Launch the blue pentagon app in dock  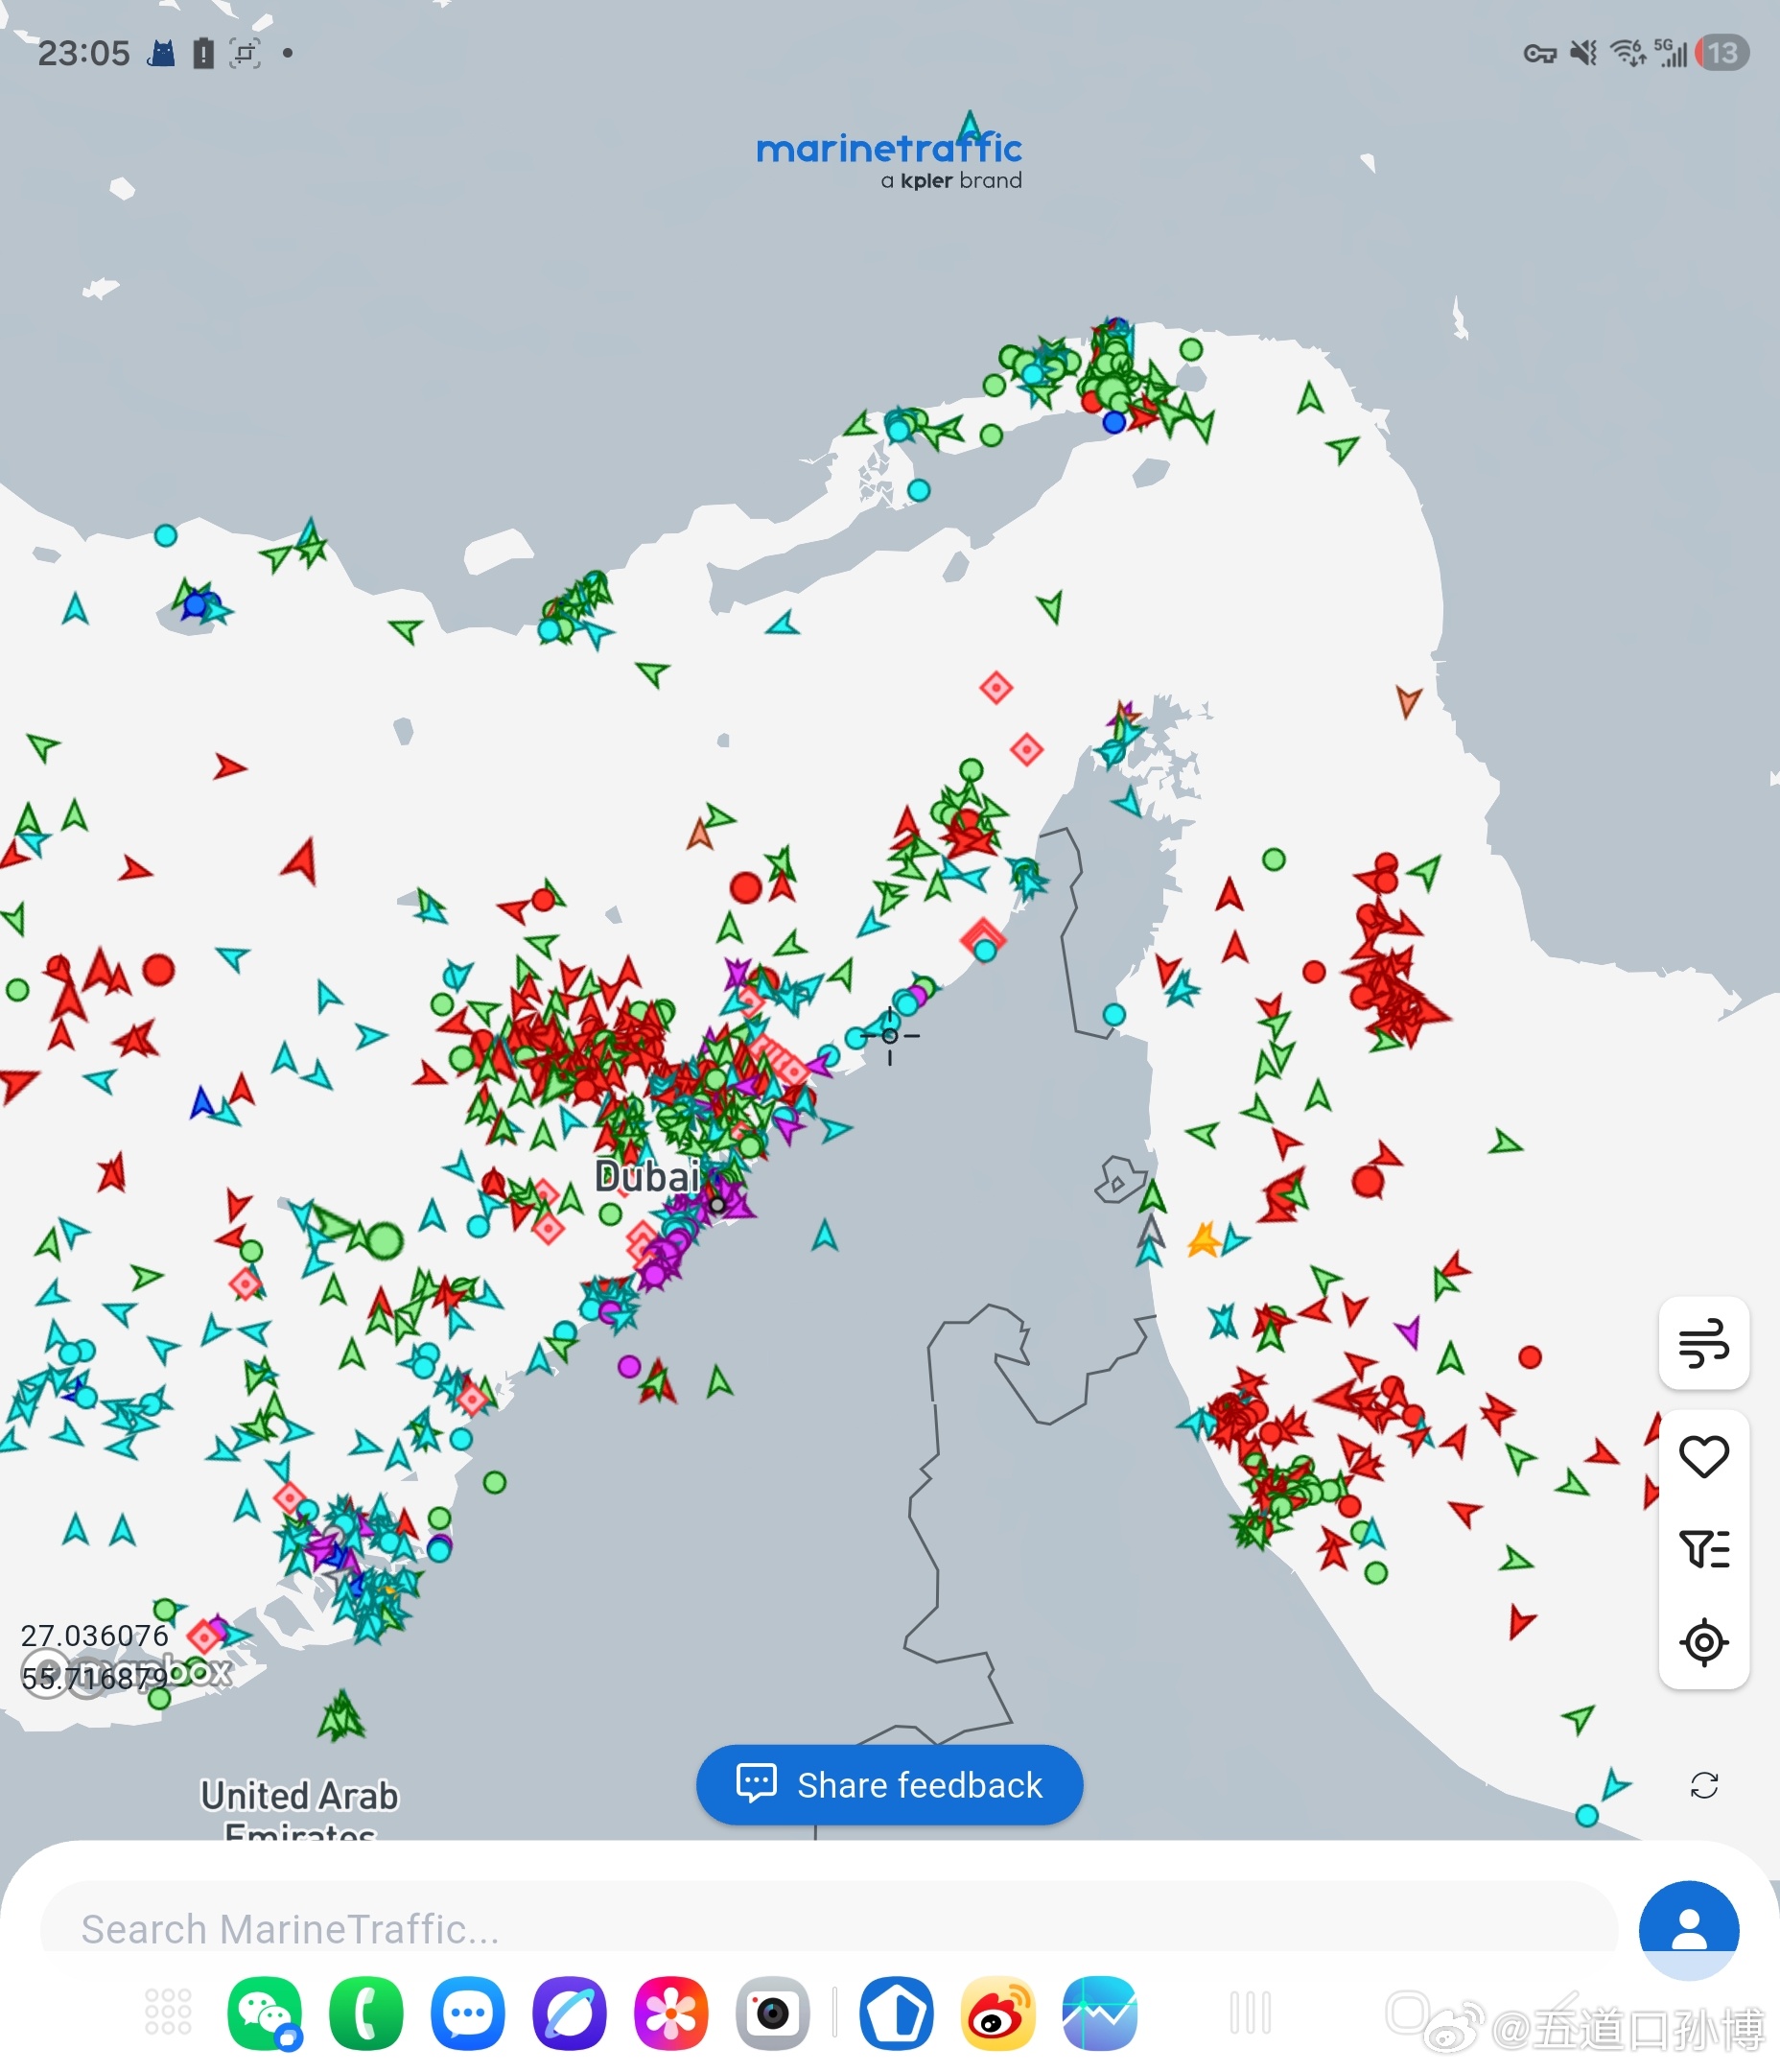(x=896, y=2013)
